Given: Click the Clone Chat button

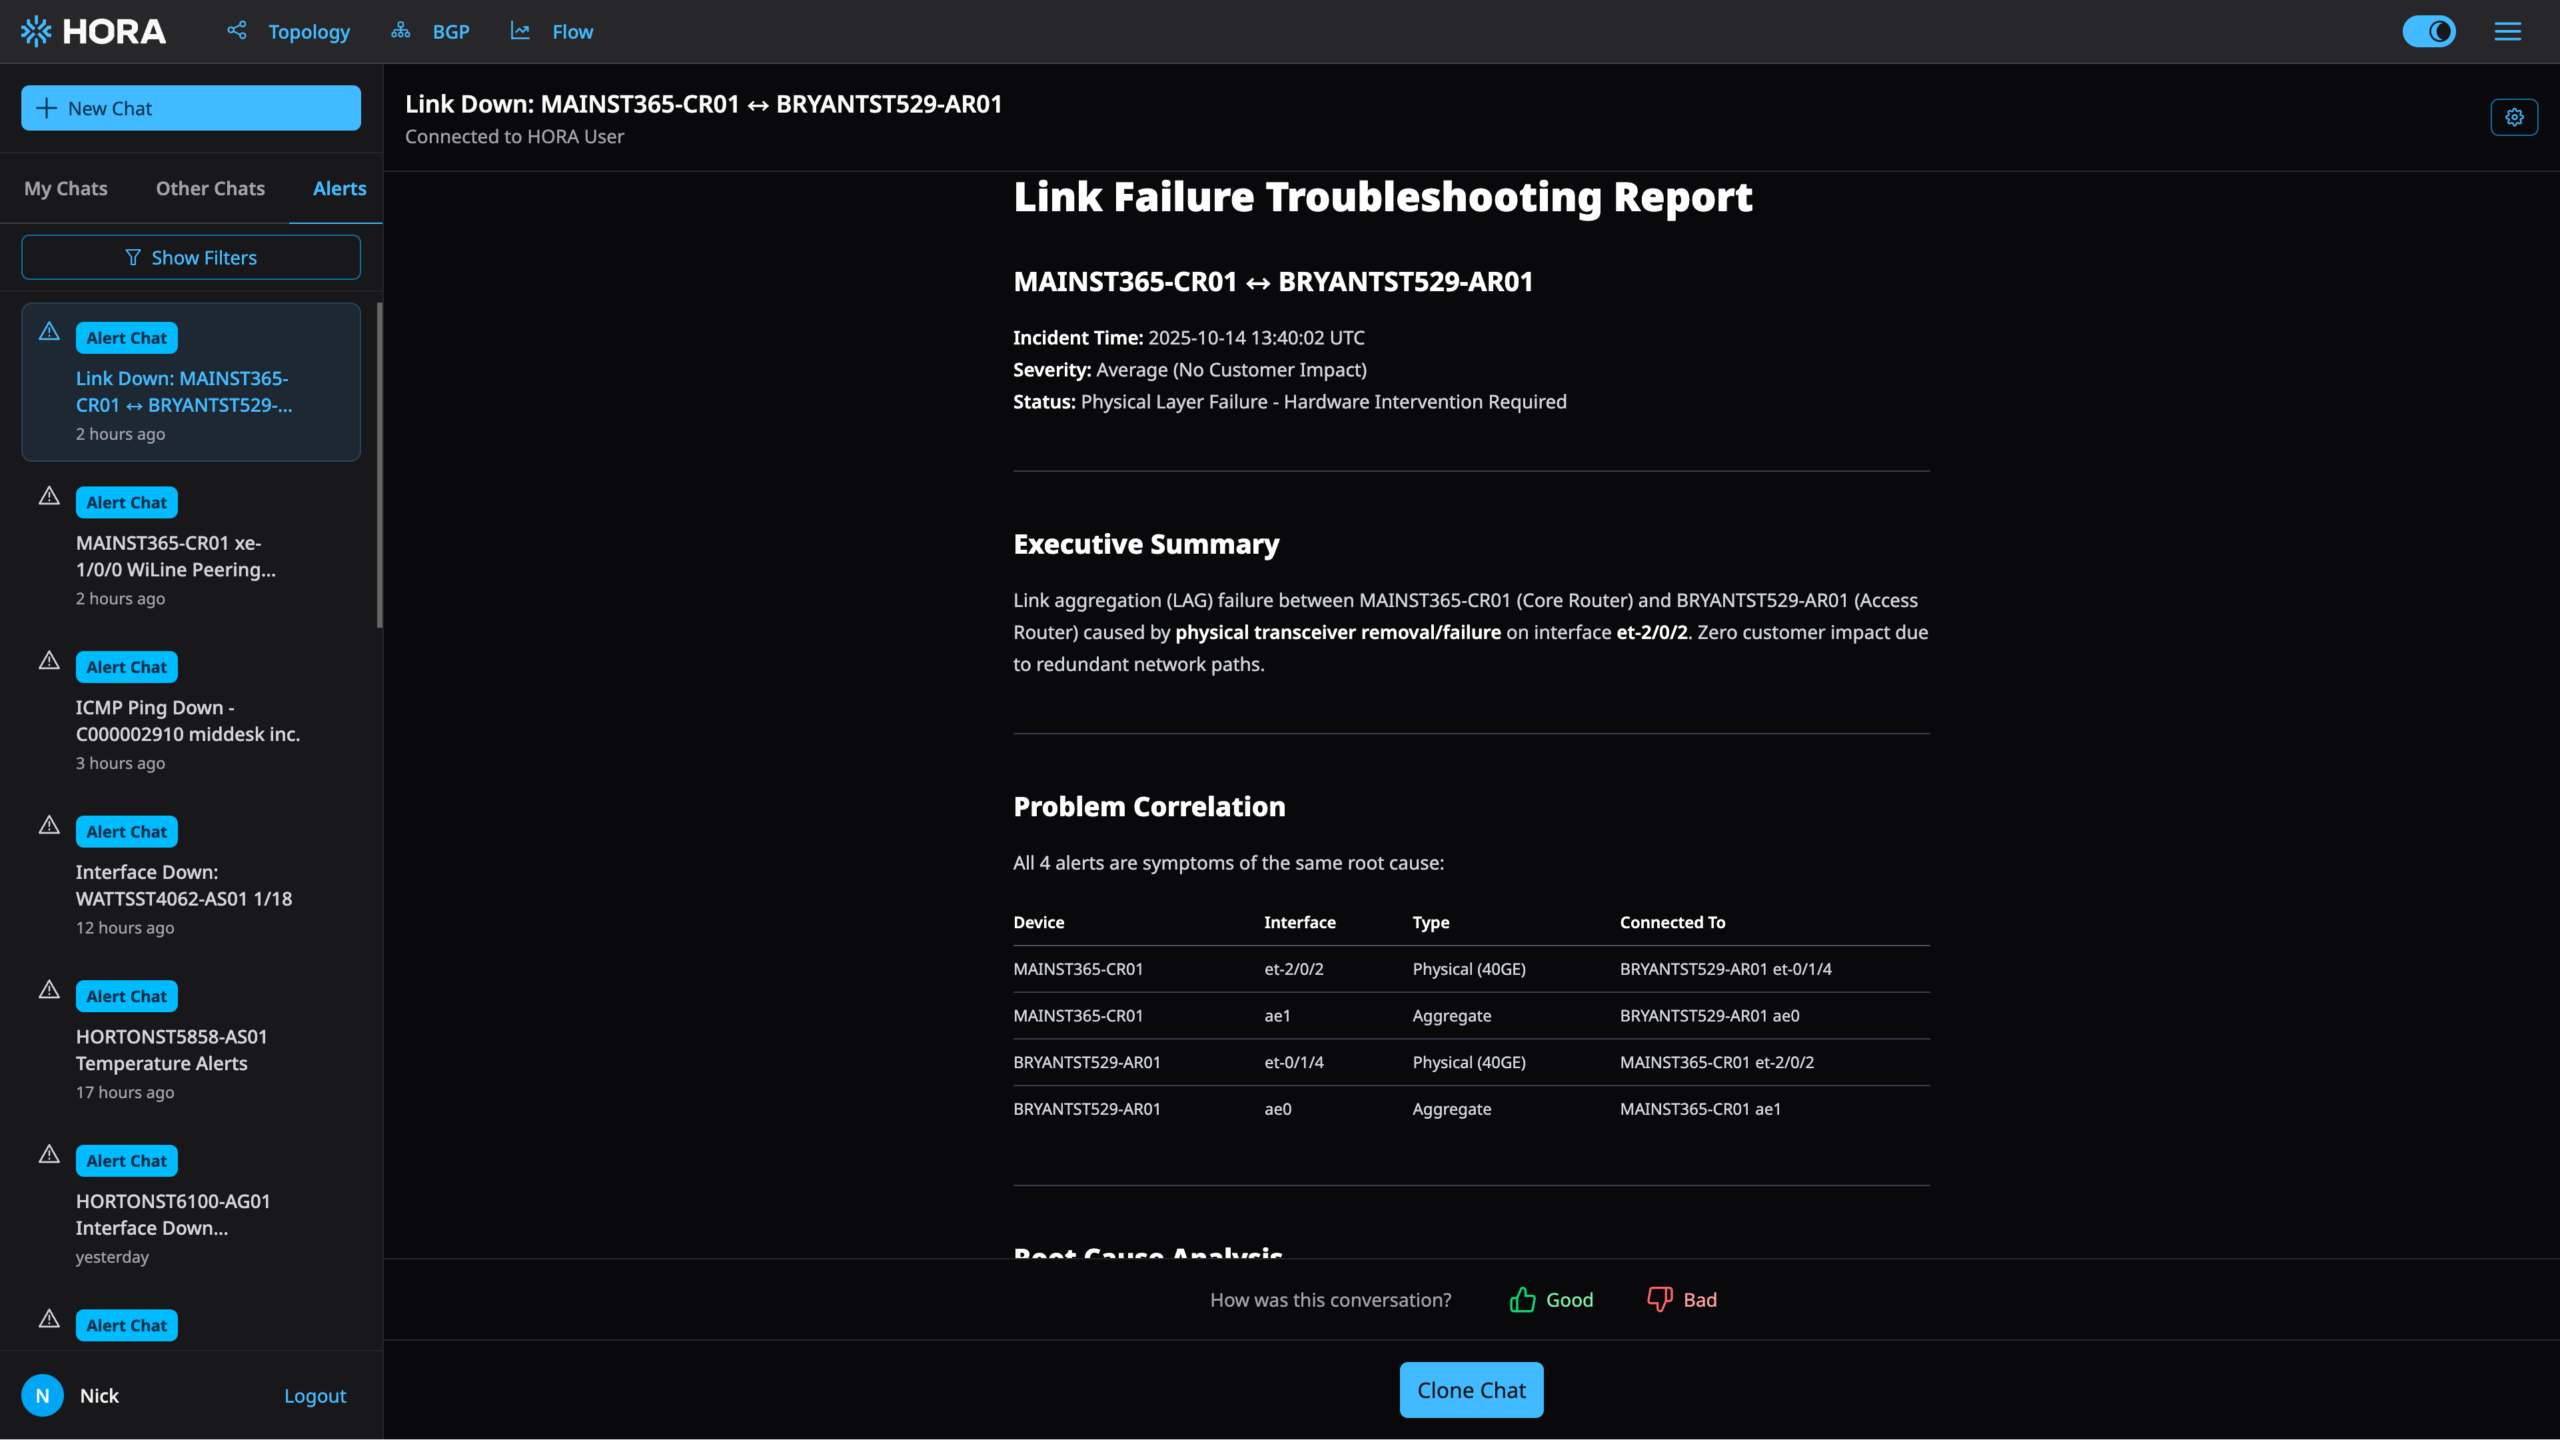Looking at the screenshot, I should (1471, 1389).
